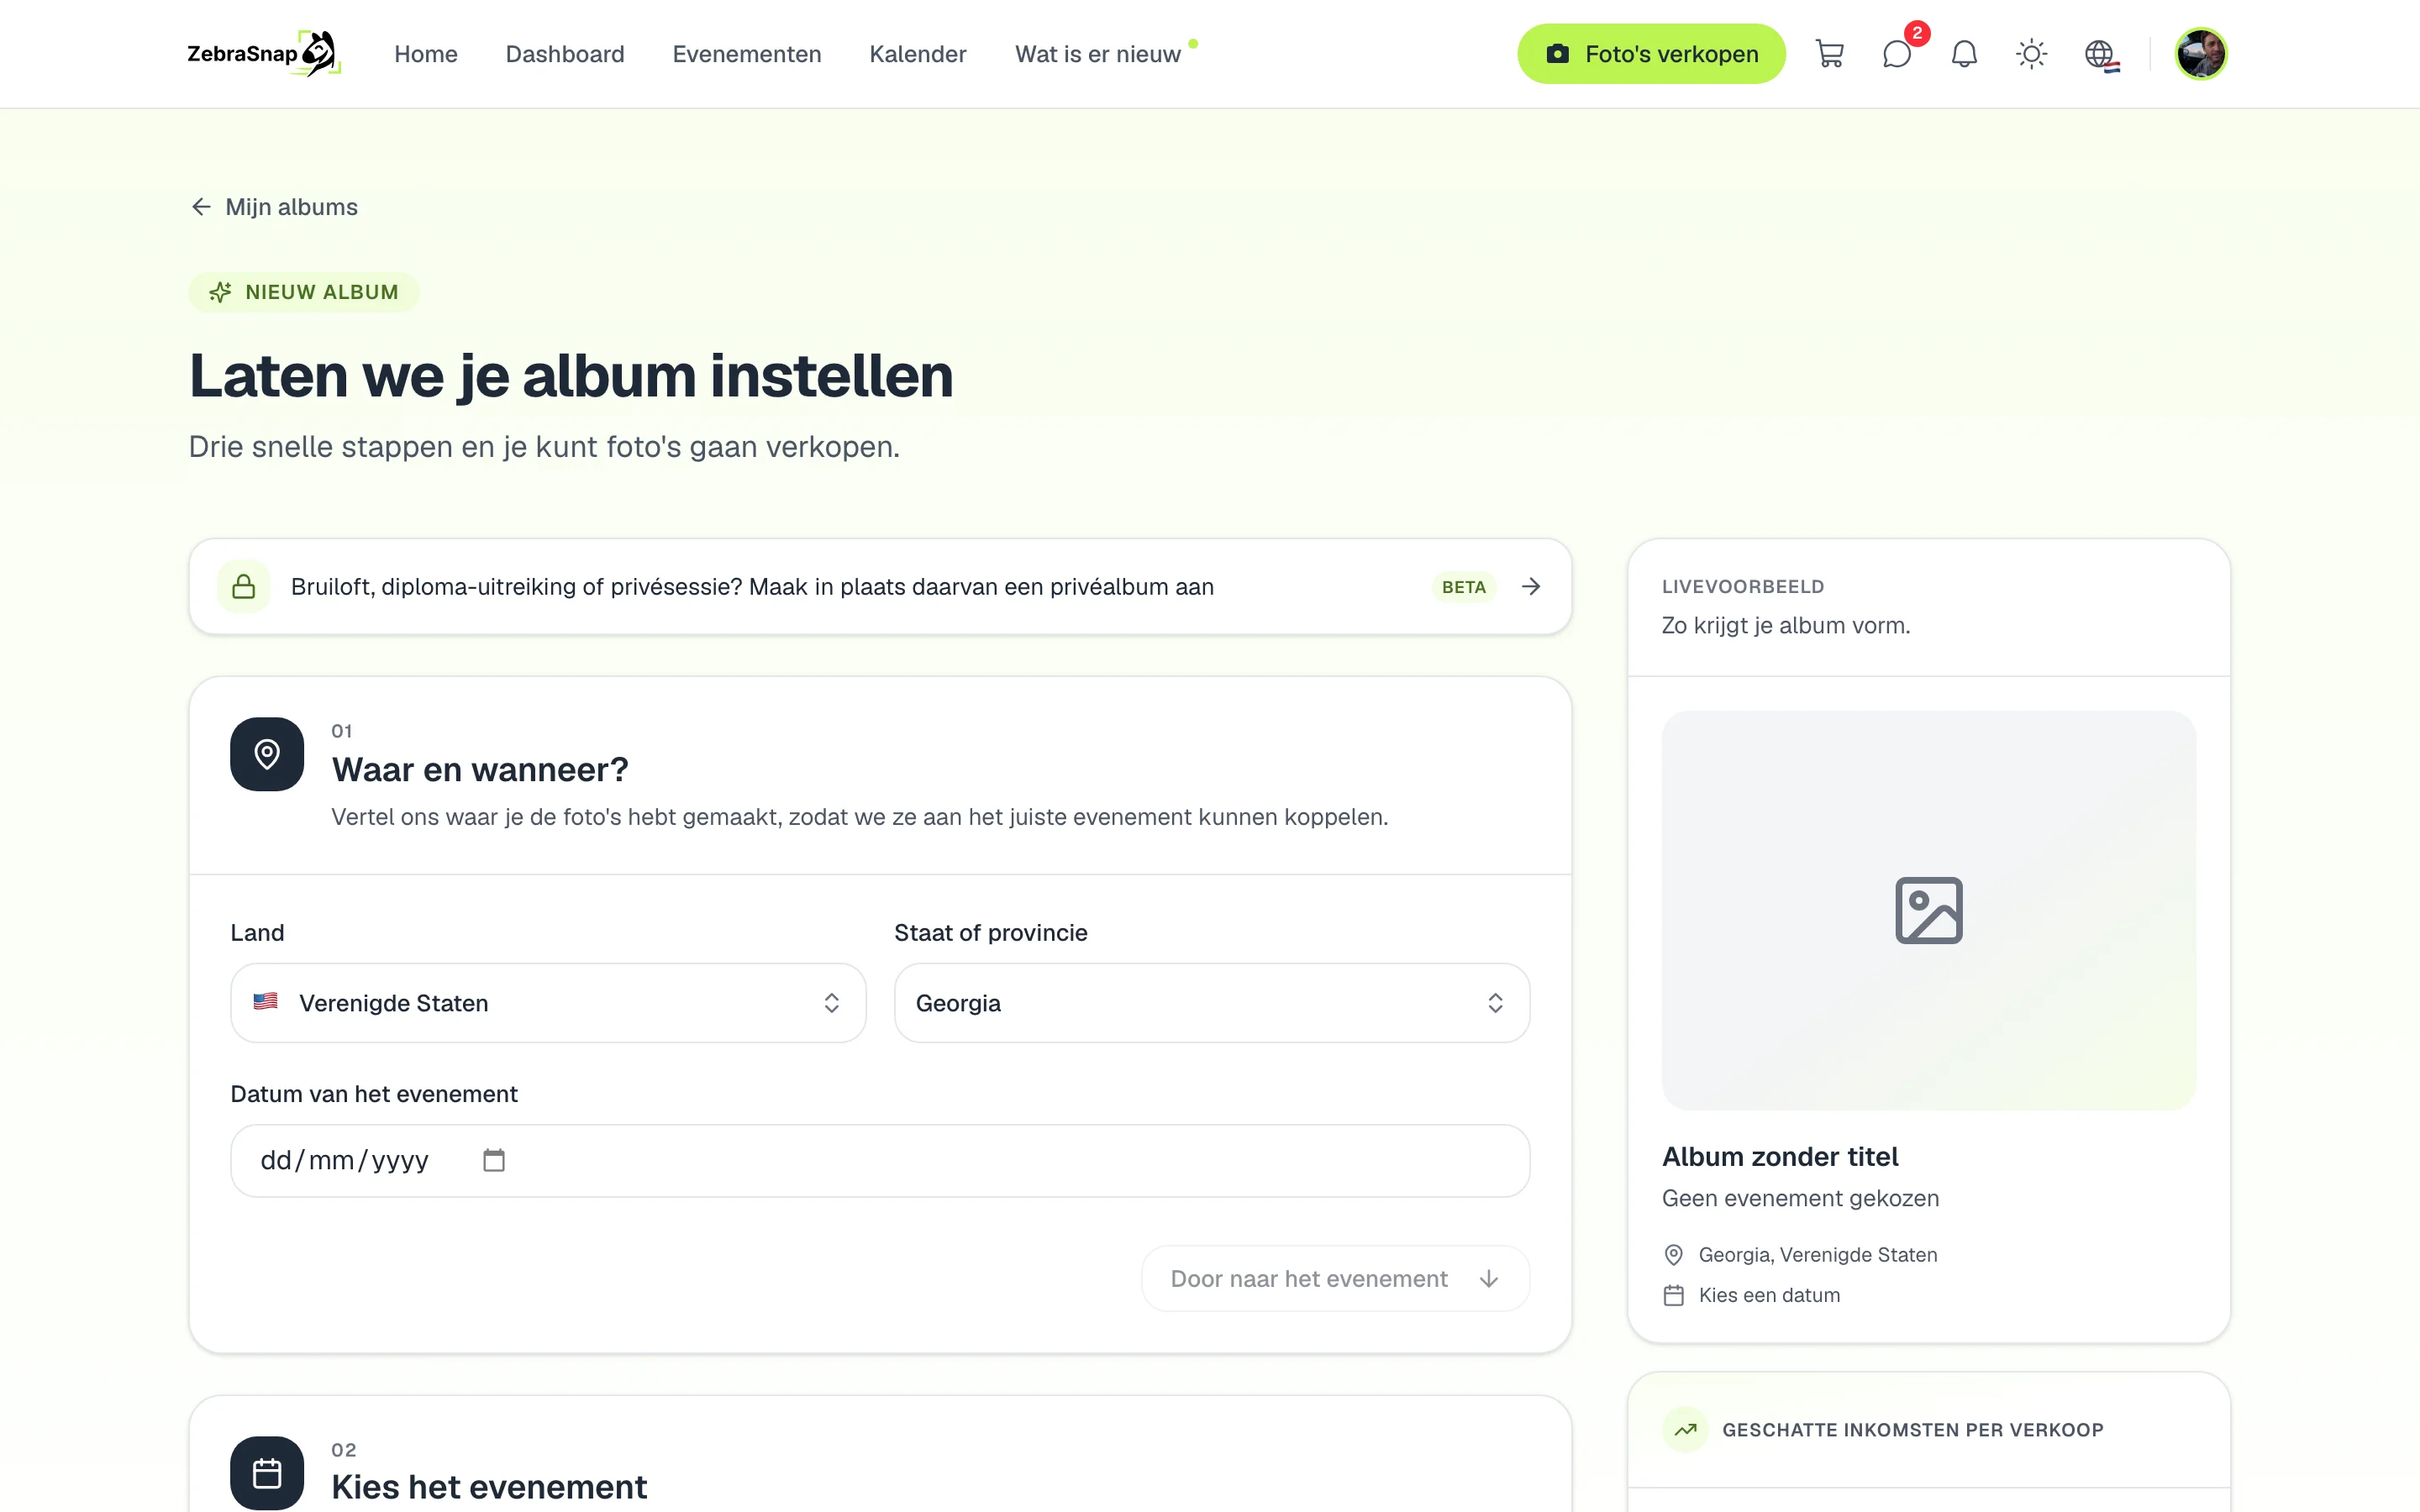The width and height of the screenshot is (2420, 1512).
Task: Click the Foto's verkopen button
Action: coord(1651,54)
